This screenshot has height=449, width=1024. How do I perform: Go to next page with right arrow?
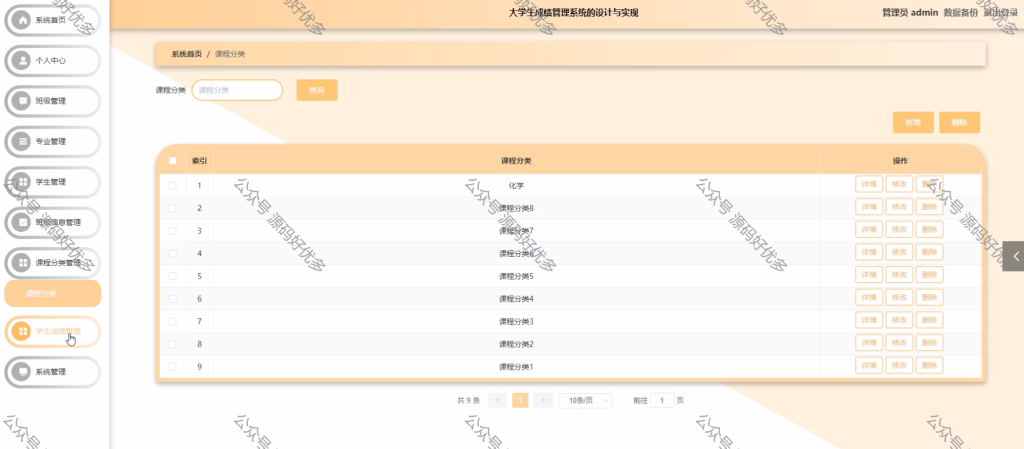543,401
